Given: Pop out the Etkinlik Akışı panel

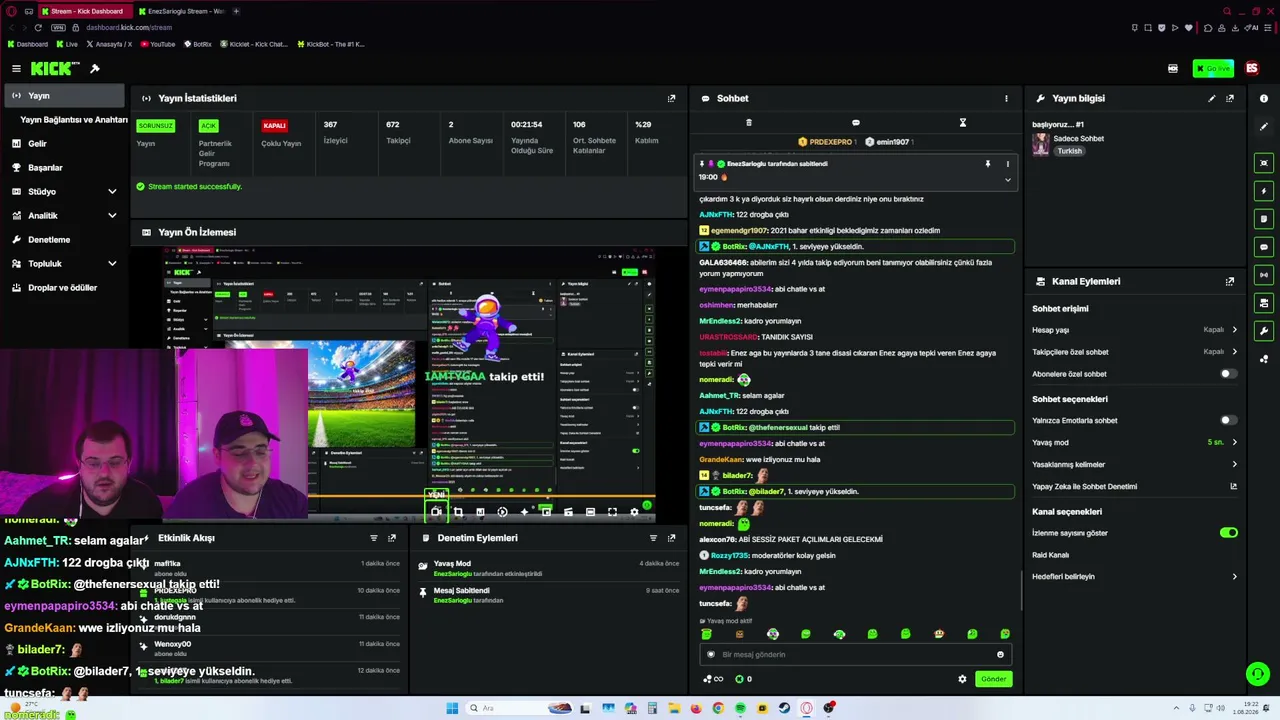Looking at the screenshot, I should 392,538.
